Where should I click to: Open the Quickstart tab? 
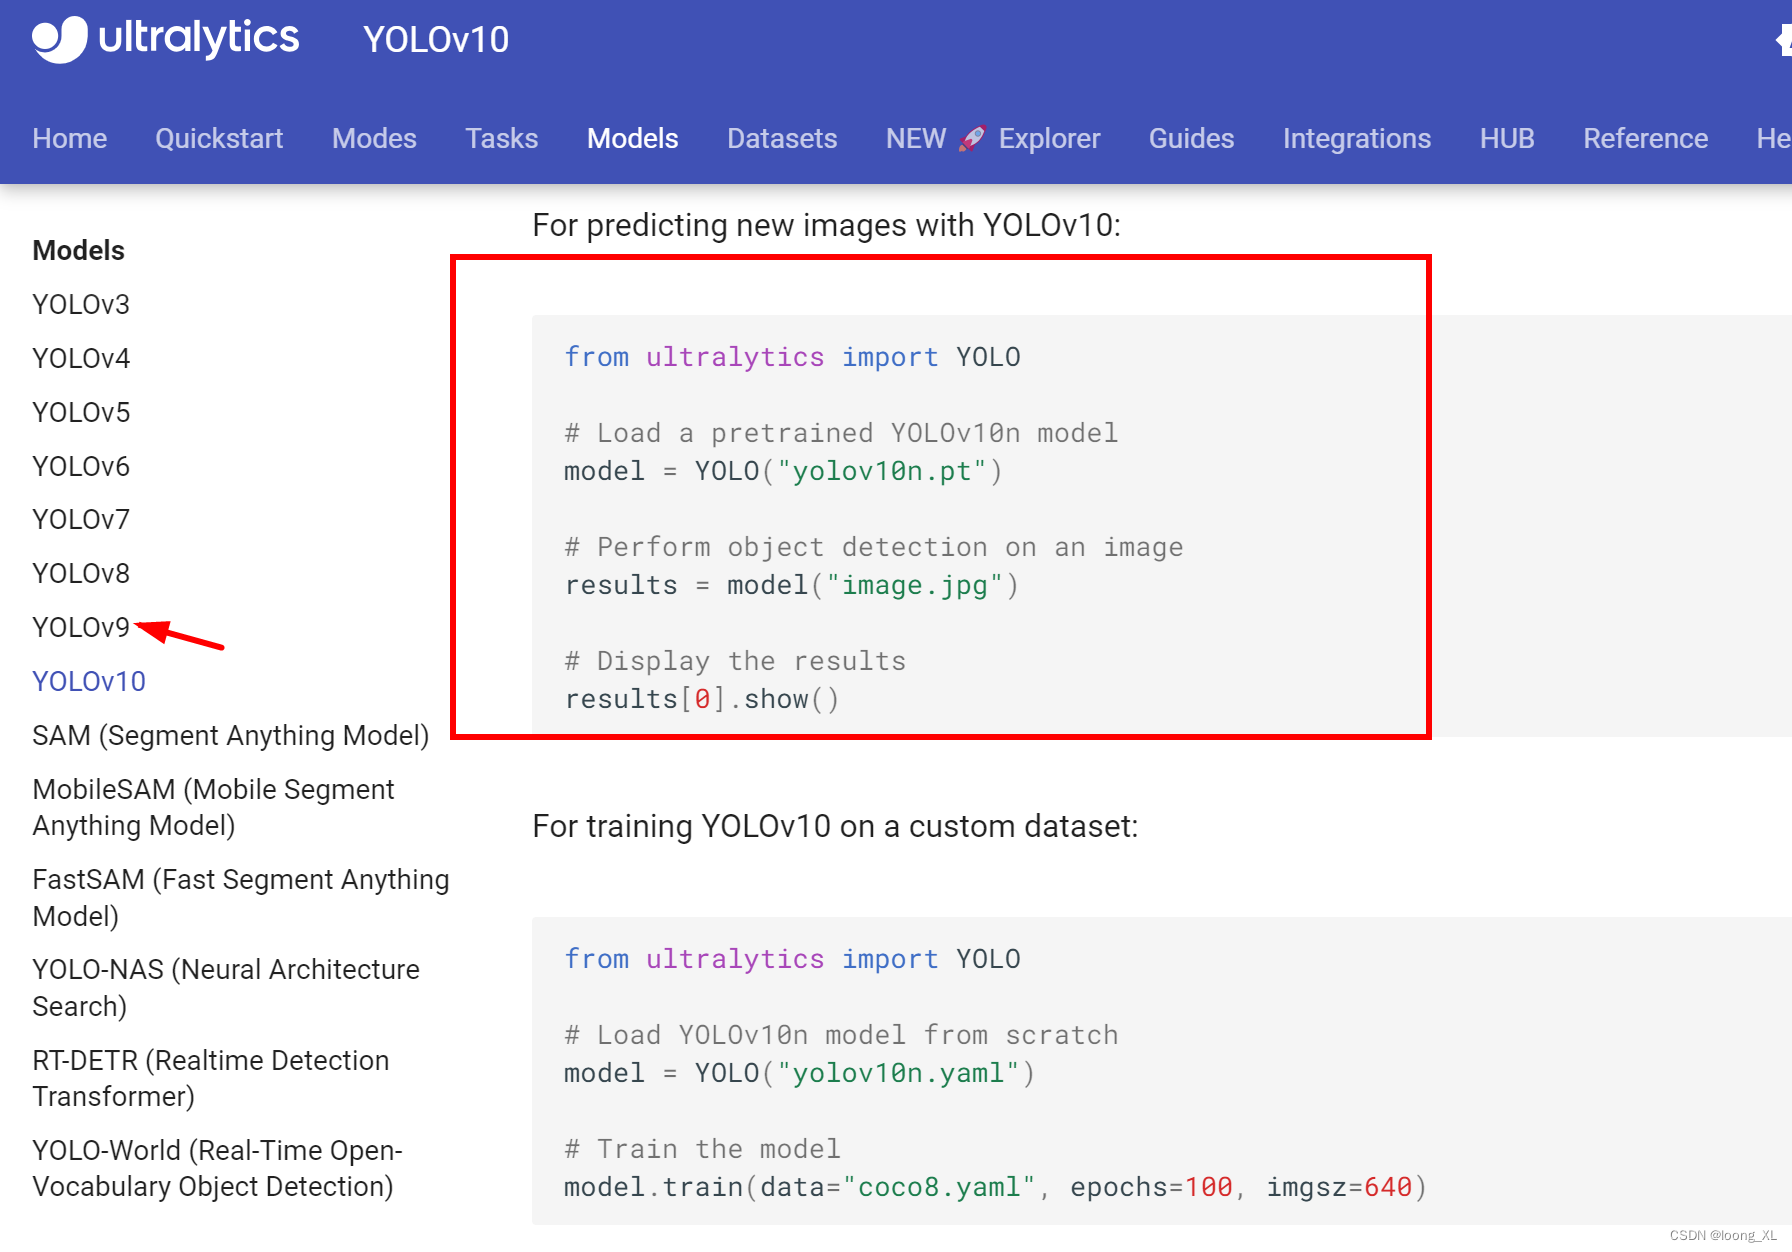point(219,138)
